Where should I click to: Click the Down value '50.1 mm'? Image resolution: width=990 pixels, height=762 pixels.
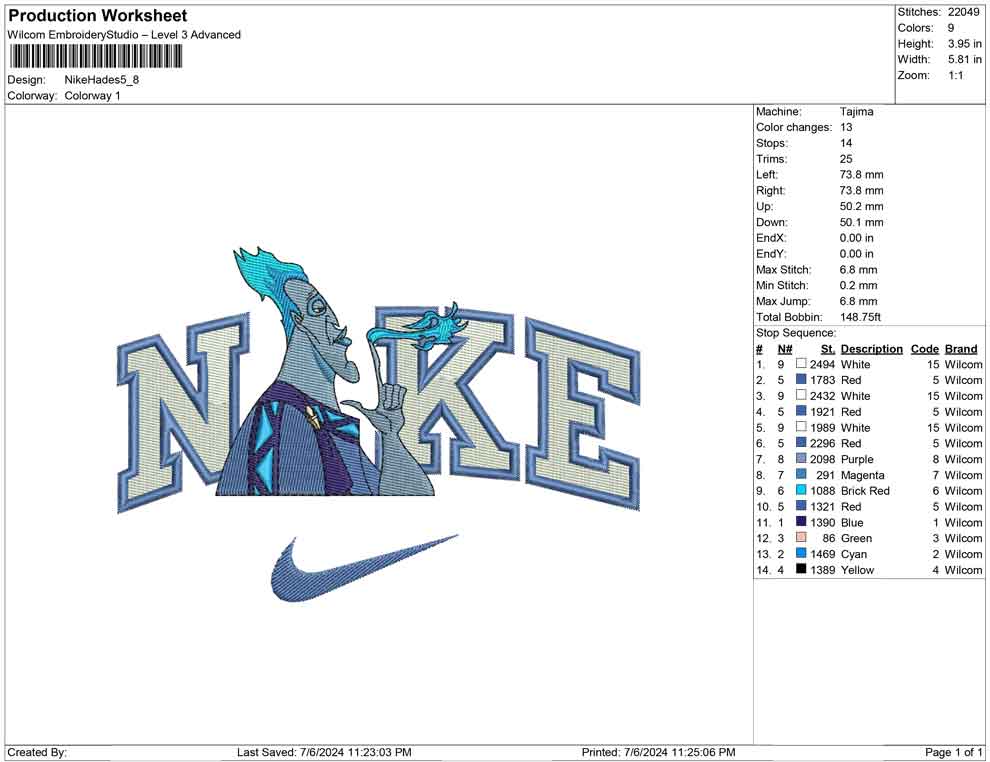pos(862,222)
